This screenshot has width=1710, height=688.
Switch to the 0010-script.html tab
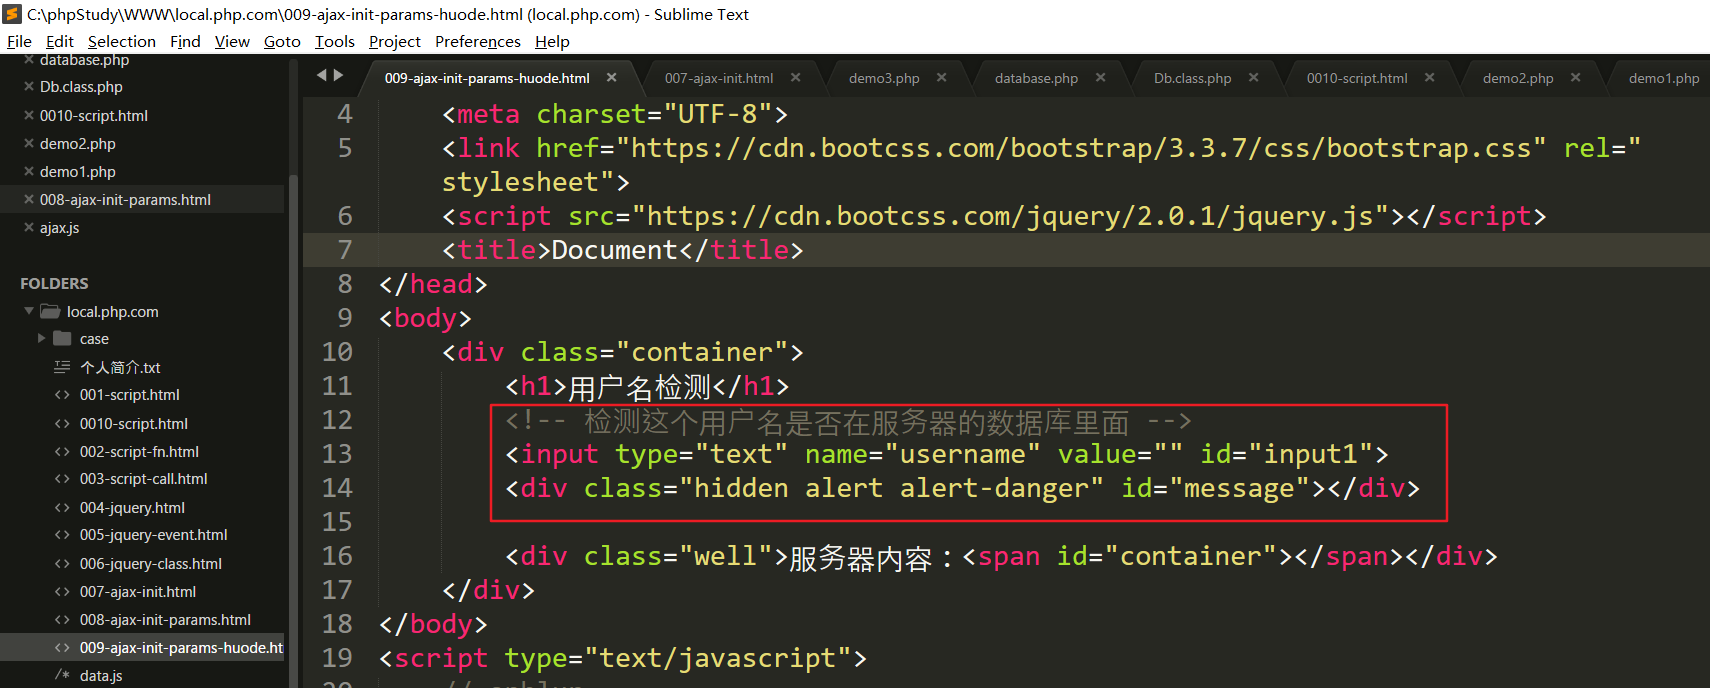tap(1356, 78)
